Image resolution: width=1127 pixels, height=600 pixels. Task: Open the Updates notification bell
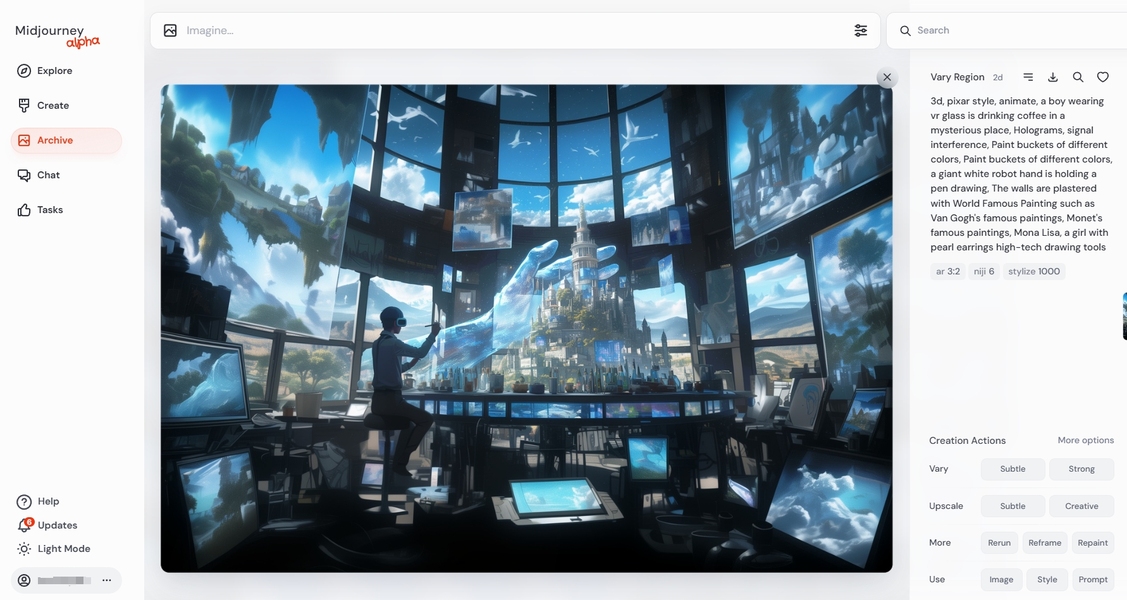(24, 525)
